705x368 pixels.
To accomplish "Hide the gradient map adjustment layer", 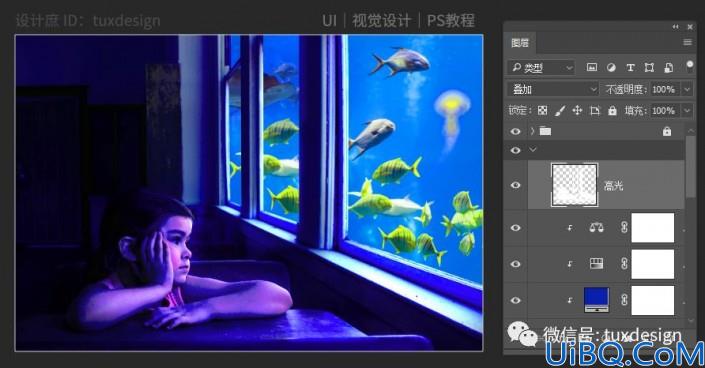I will (515, 264).
